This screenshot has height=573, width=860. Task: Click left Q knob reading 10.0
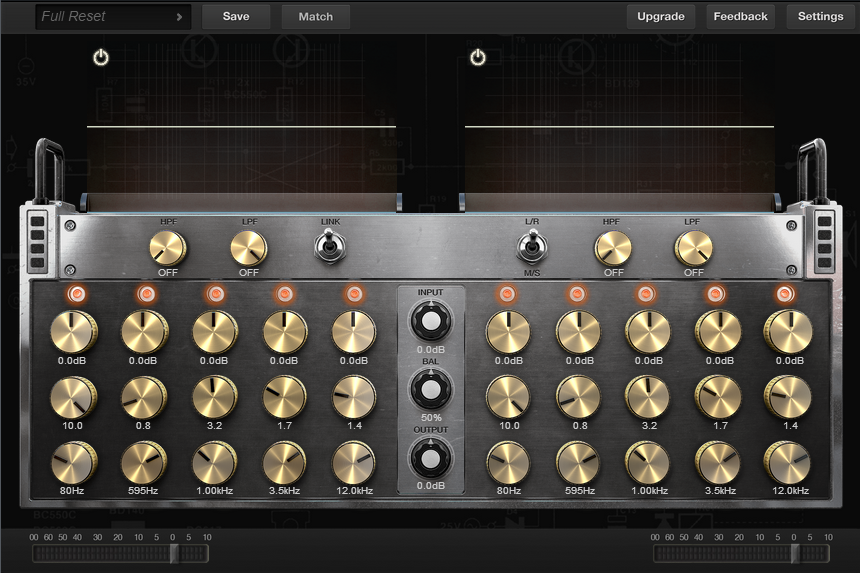73,398
